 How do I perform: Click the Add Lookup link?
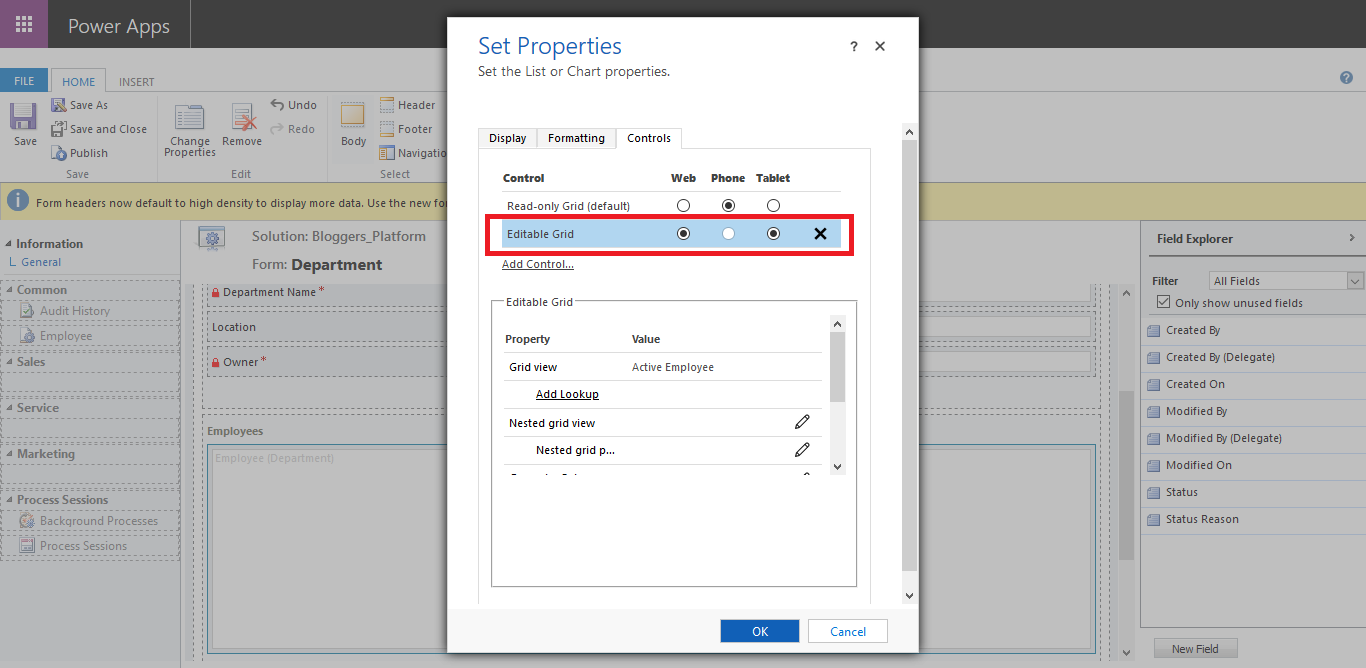pos(567,394)
